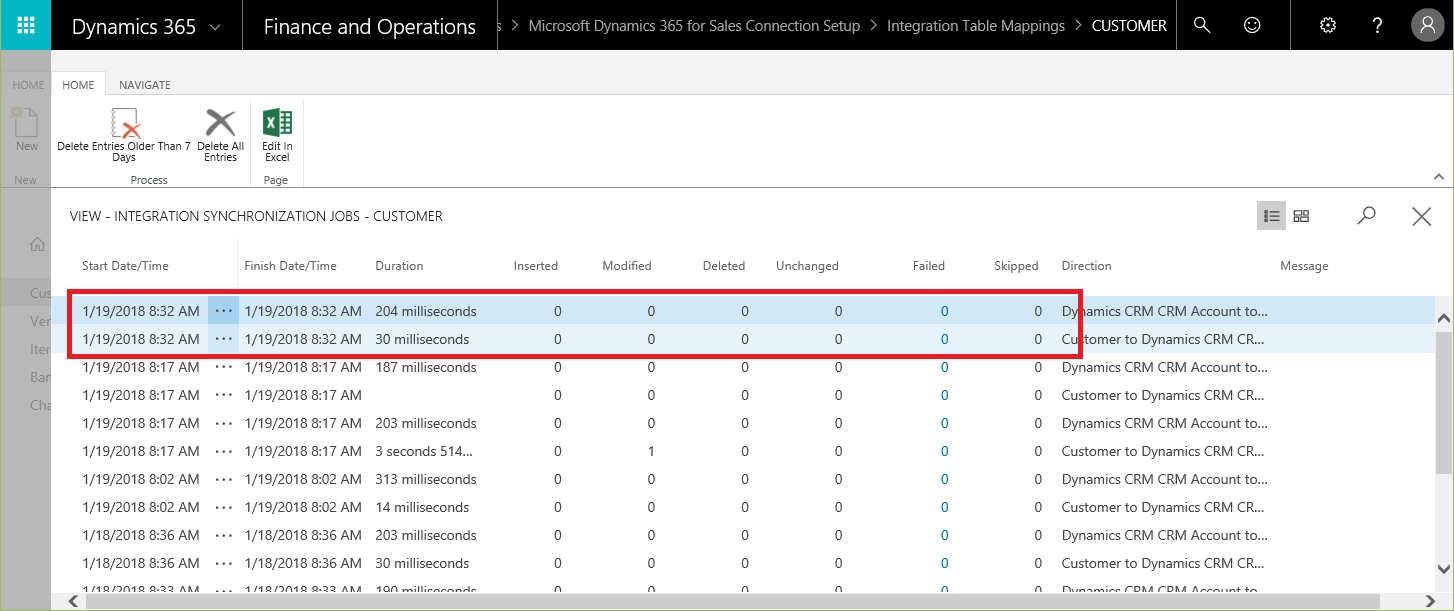The height and width of the screenshot is (611, 1454).
Task: Sort by the Skipped column header
Action: (1016, 266)
